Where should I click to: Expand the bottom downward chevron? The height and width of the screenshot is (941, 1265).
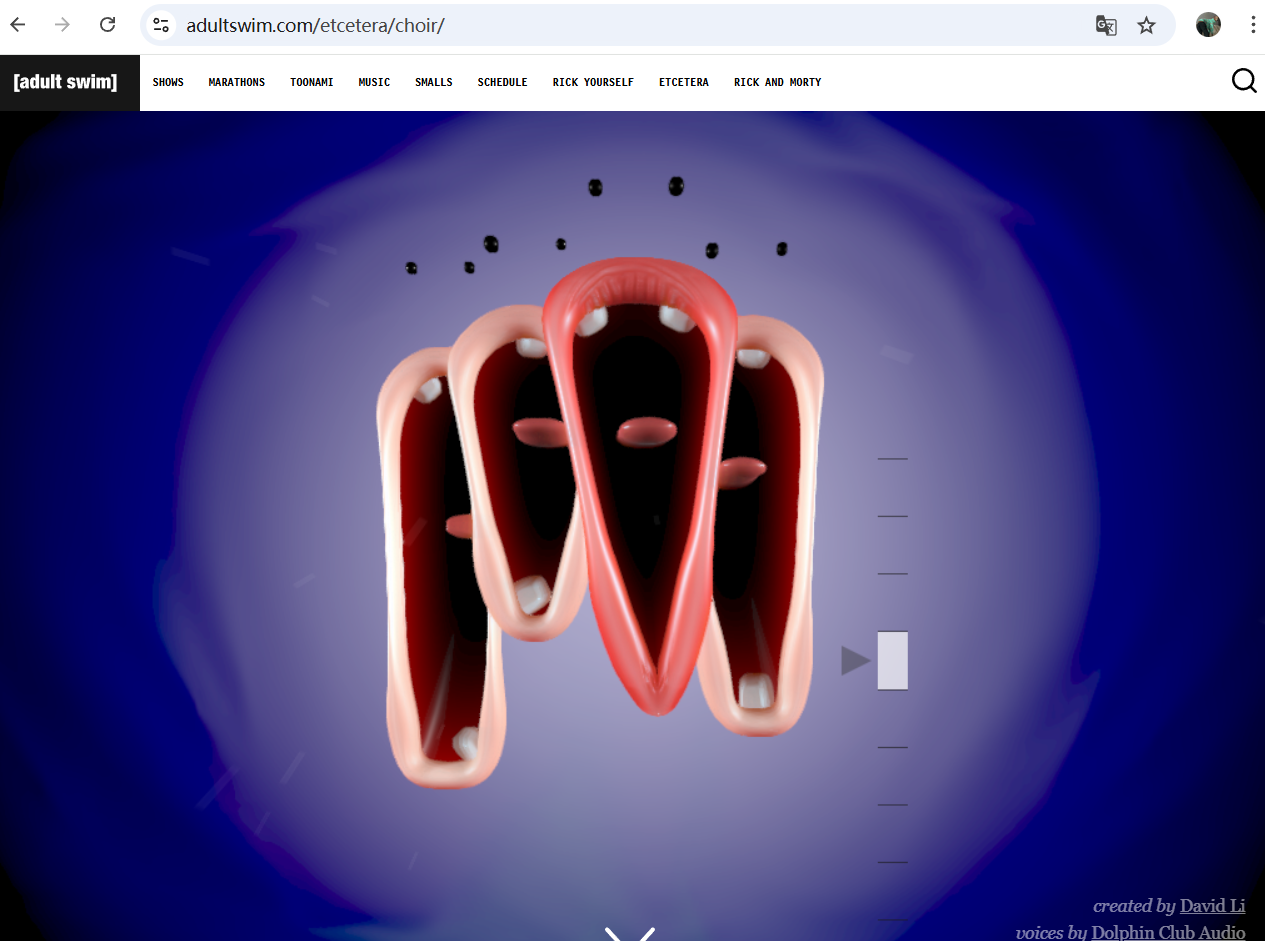[630, 933]
